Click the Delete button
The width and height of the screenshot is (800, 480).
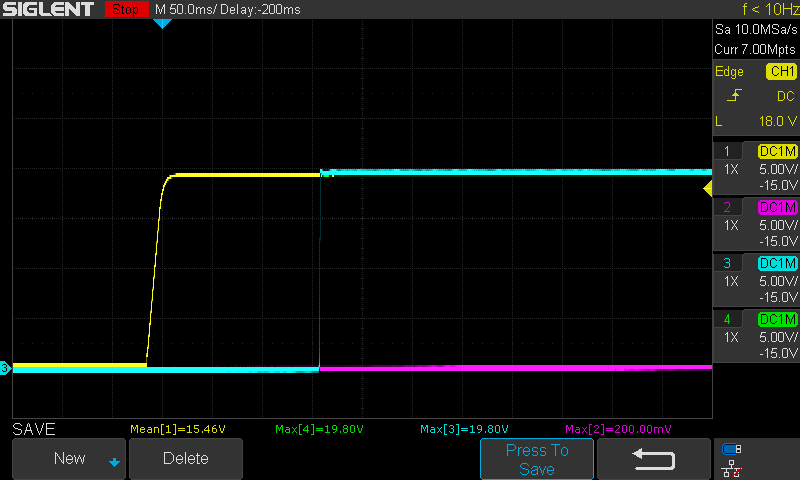point(186,459)
